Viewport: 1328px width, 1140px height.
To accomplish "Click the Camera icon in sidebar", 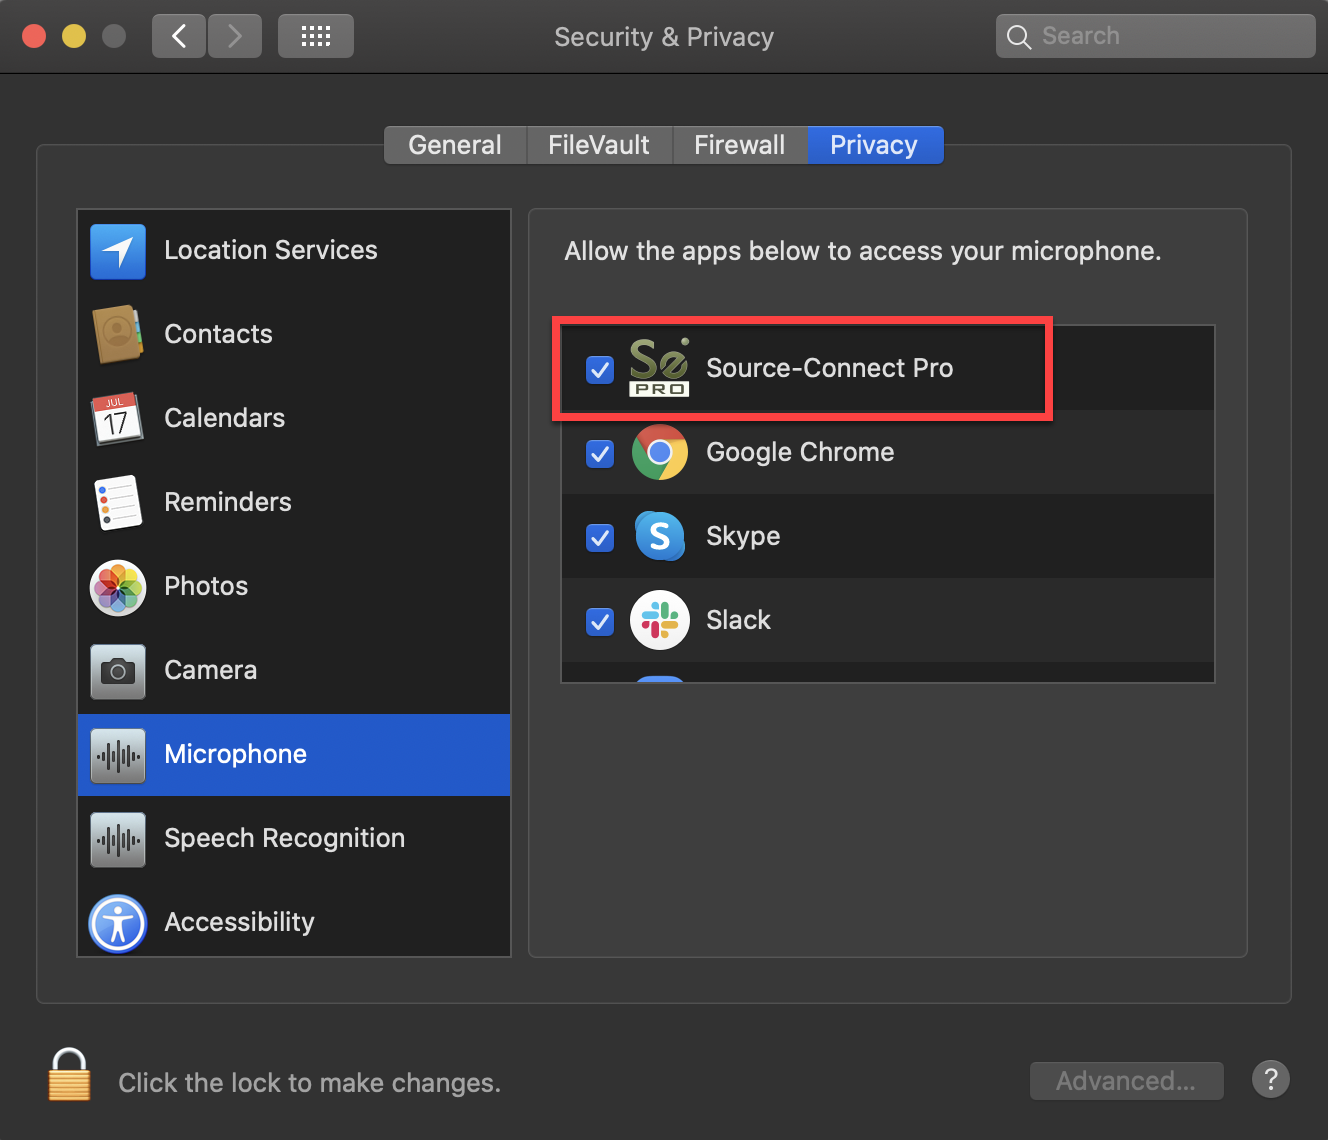I will tap(118, 671).
